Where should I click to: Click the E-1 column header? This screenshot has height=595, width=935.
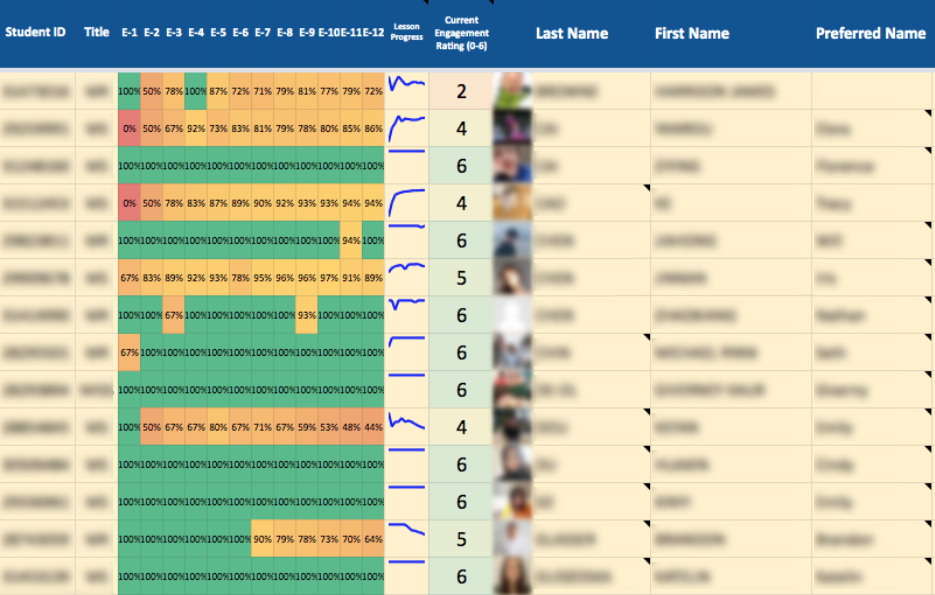pyautogui.click(x=129, y=33)
